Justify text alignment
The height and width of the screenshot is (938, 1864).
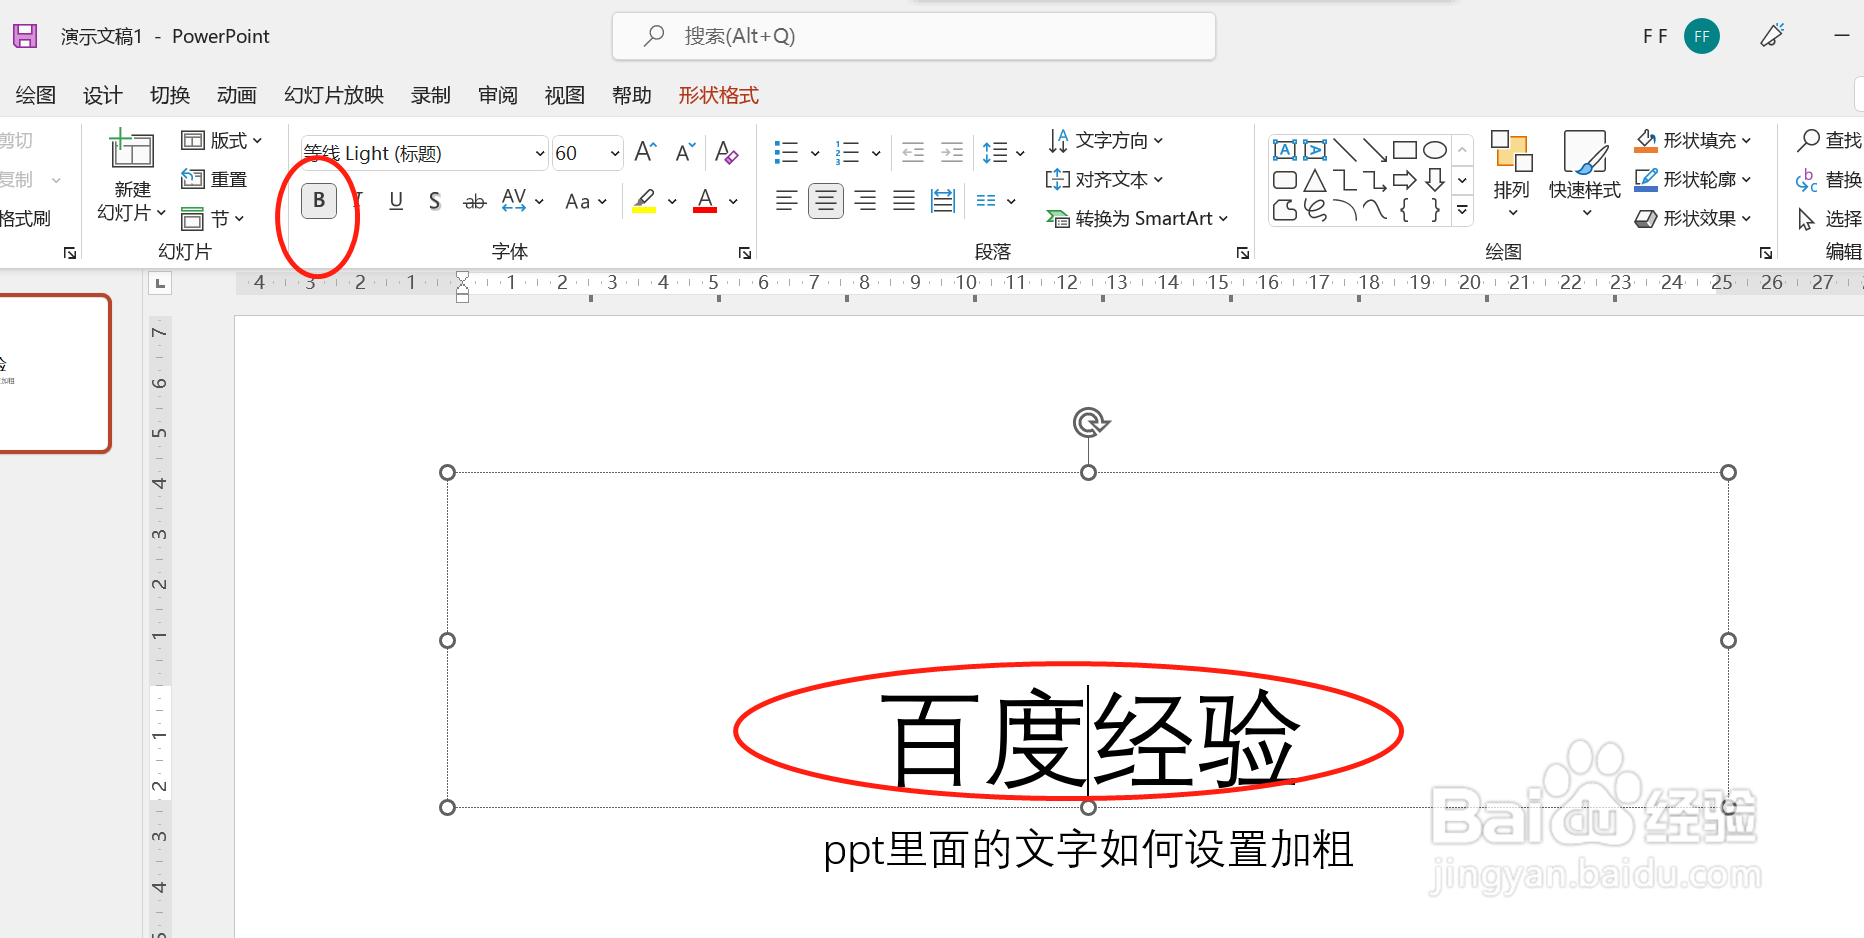tap(904, 201)
